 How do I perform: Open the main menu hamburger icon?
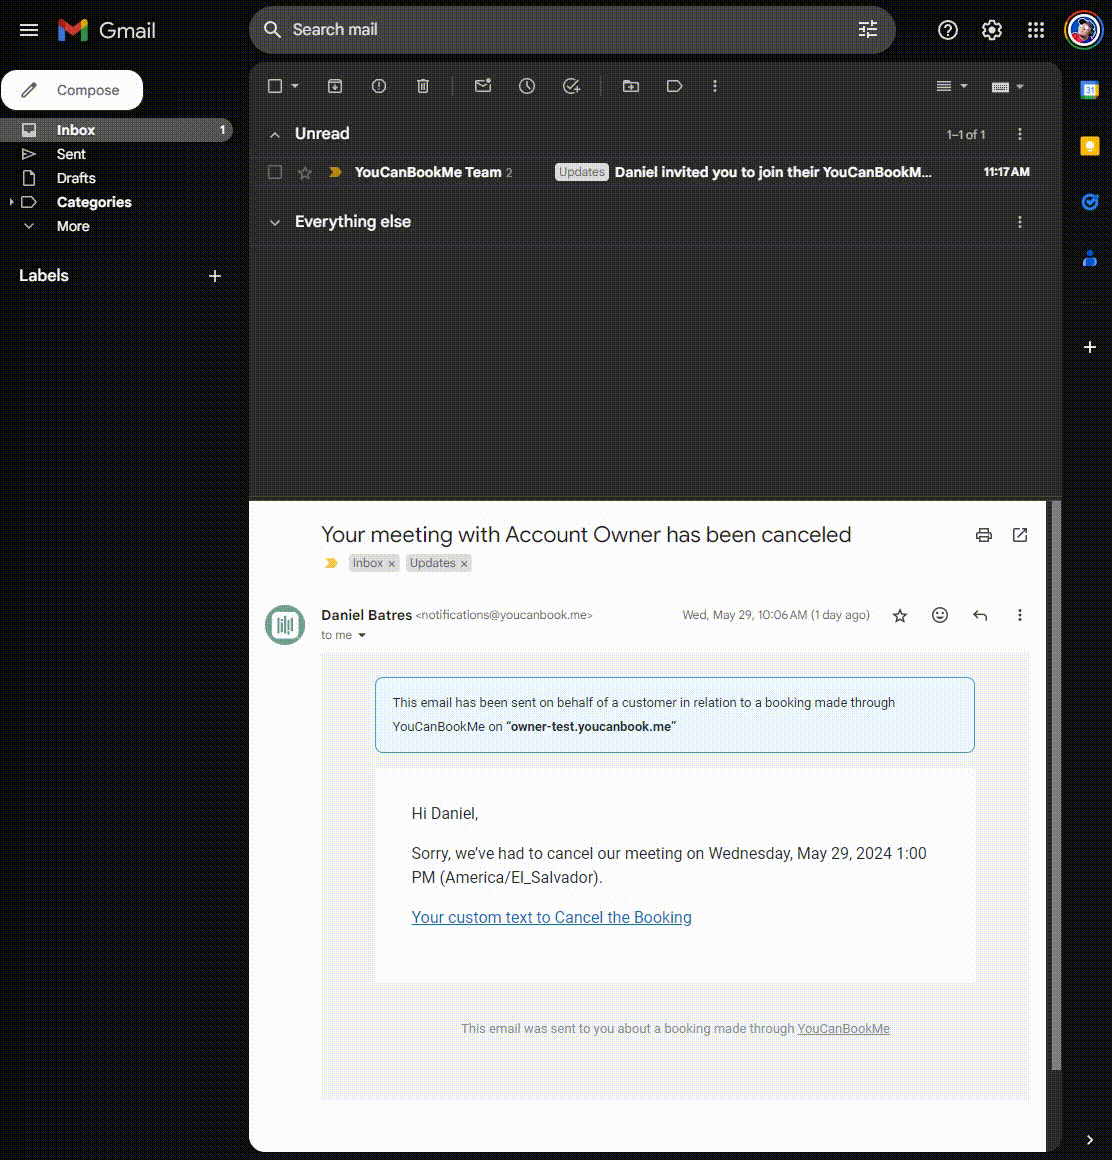click(x=29, y=30)
